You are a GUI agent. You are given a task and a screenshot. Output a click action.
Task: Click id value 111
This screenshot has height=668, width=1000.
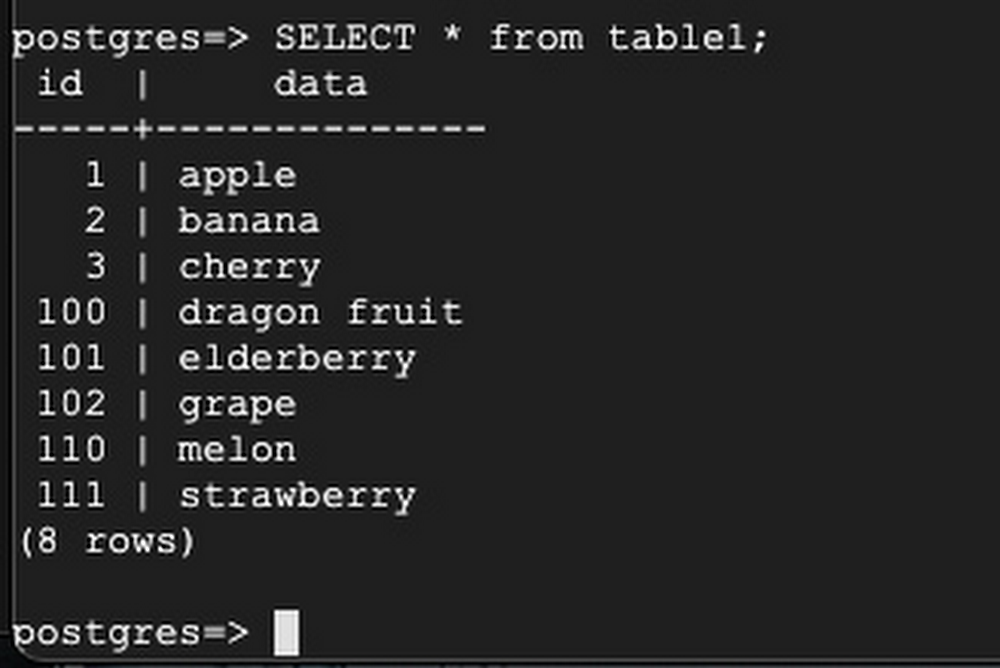click(71, 496)
